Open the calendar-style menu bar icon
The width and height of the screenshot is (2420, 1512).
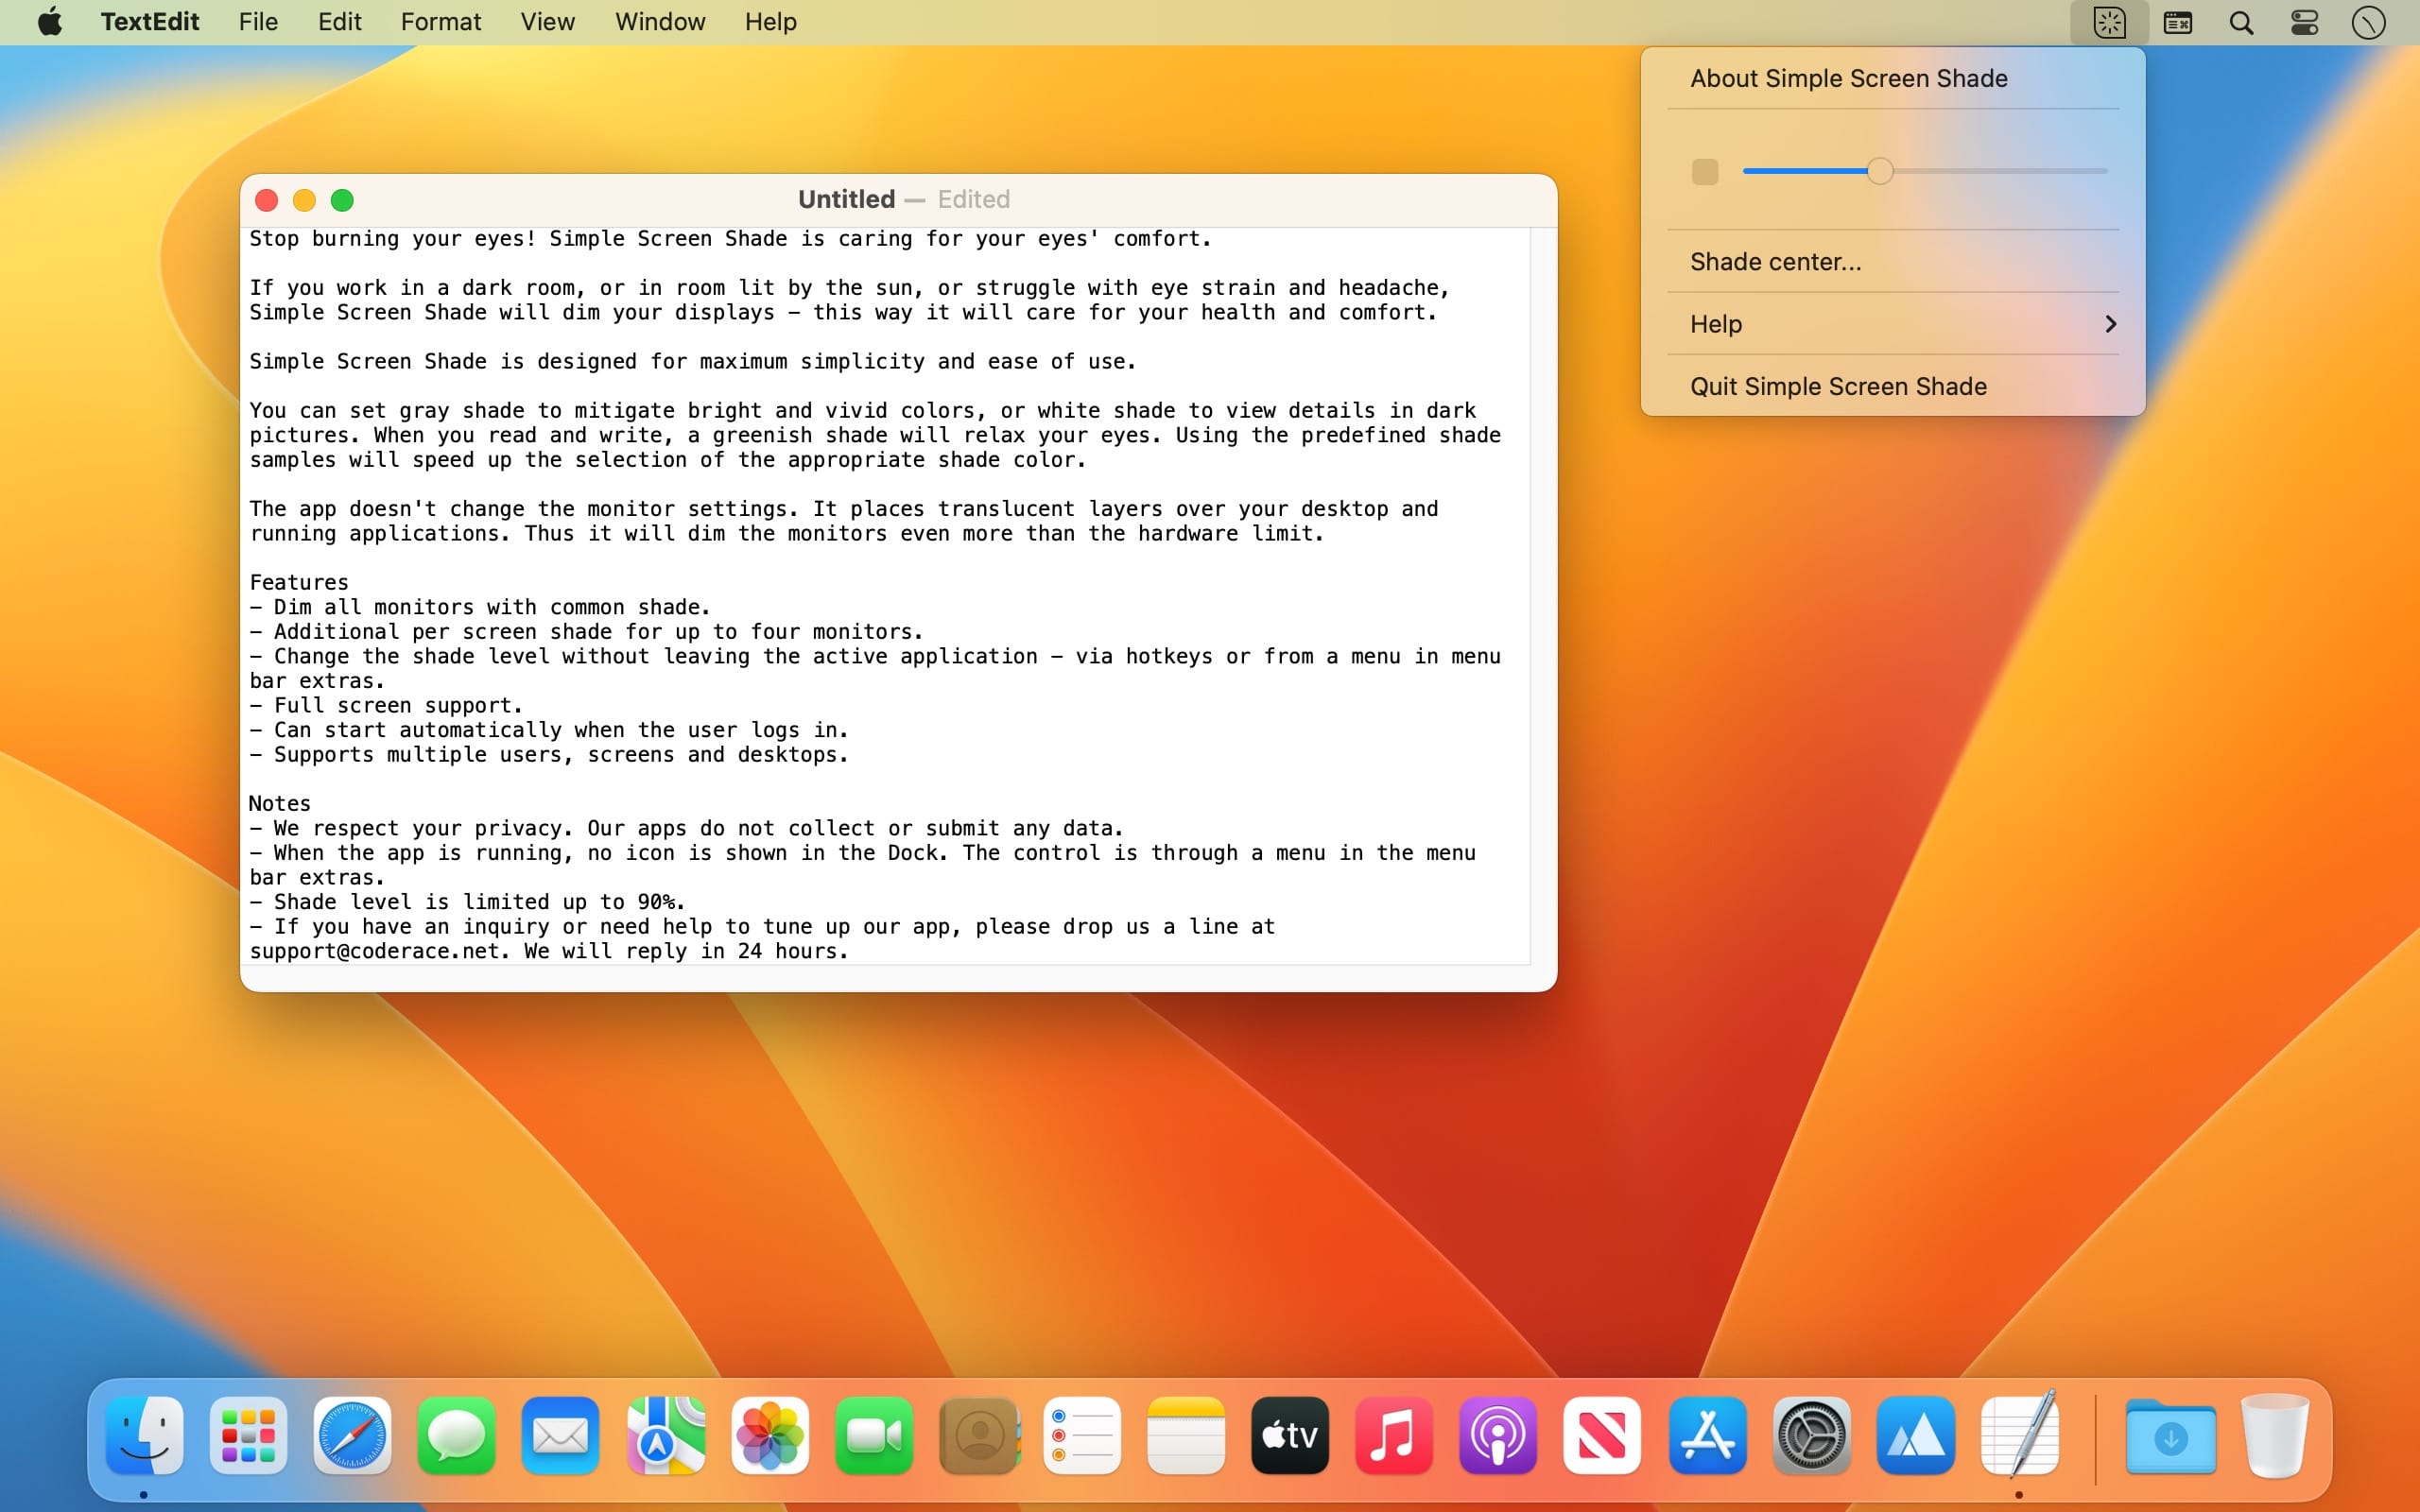point(2177,22)
